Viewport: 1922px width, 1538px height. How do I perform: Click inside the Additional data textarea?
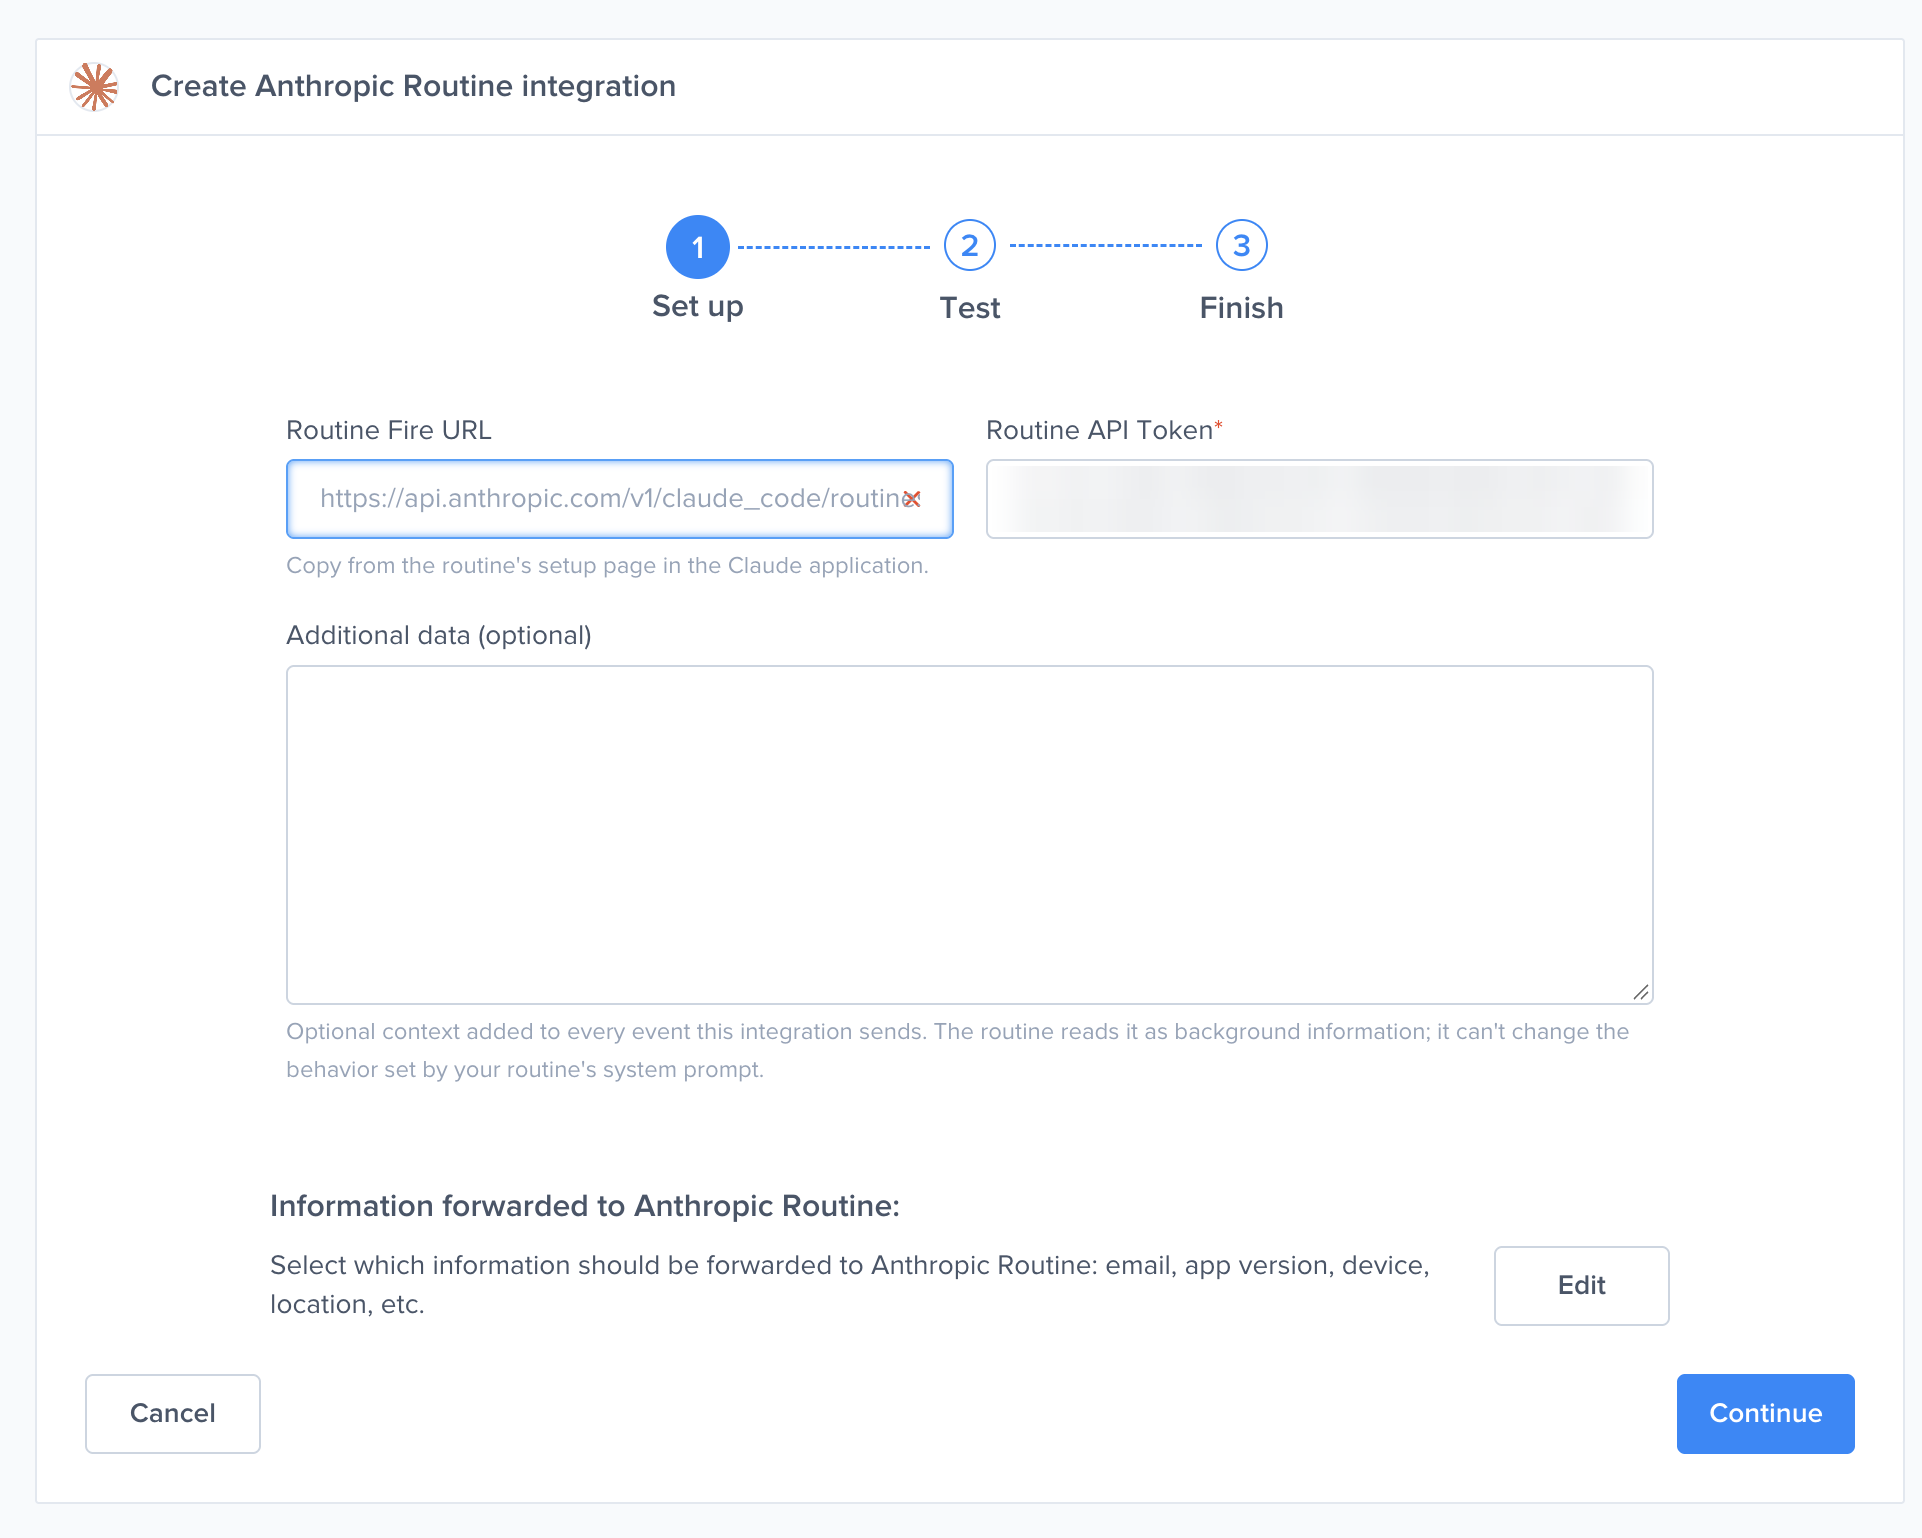(x=969, y=835)
